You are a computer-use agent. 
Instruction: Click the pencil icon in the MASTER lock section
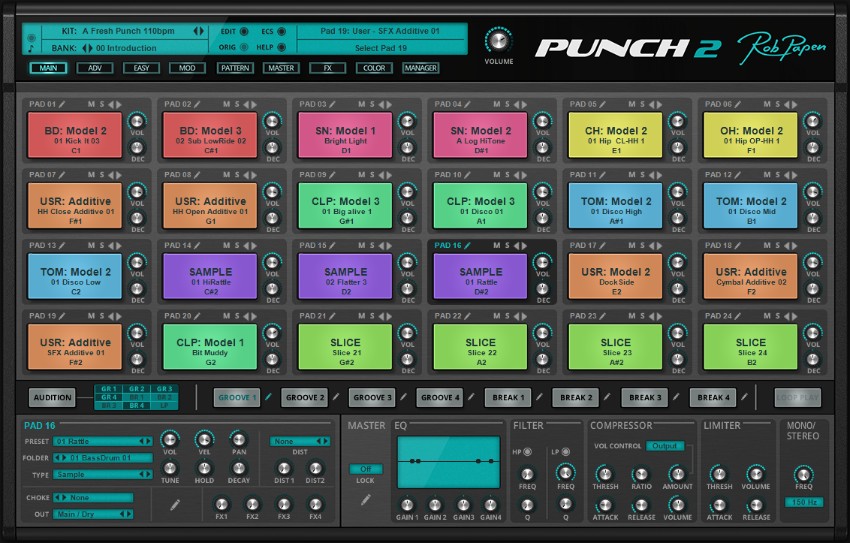[366, 500]
